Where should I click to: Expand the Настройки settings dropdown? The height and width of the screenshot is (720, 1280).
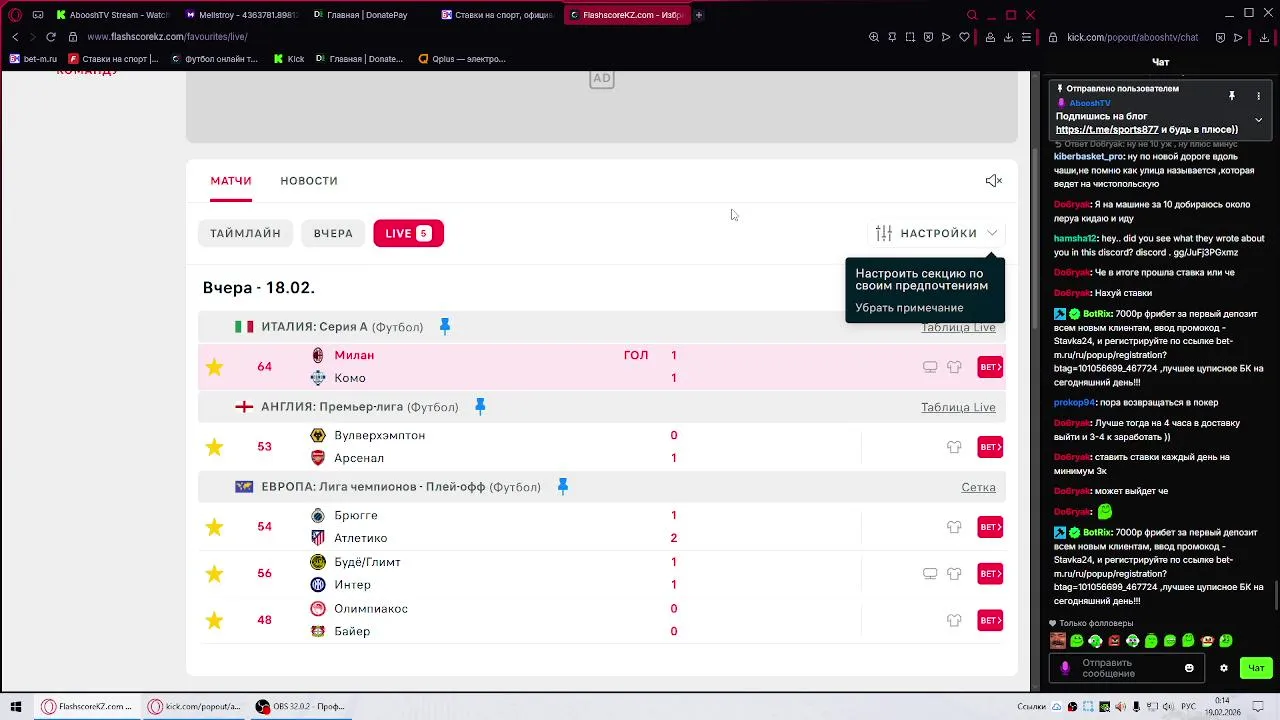[x=936, y=233]
